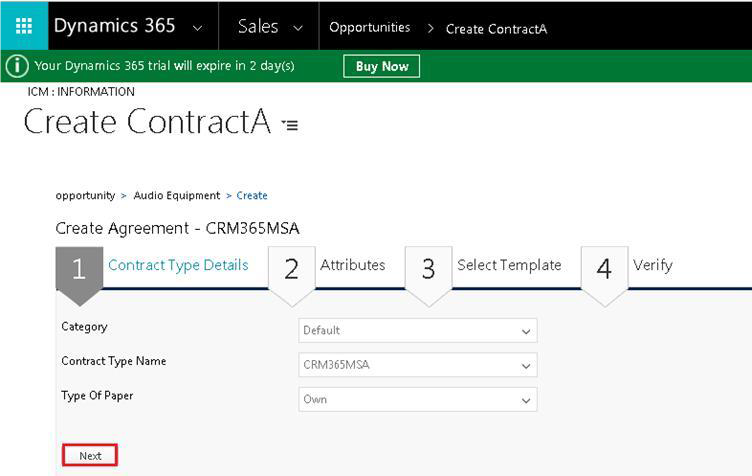Image resolution: width=752 pixels, height=476 pixels.
Task: Click the step 3 number marker
Action: [x=428, y=270]
